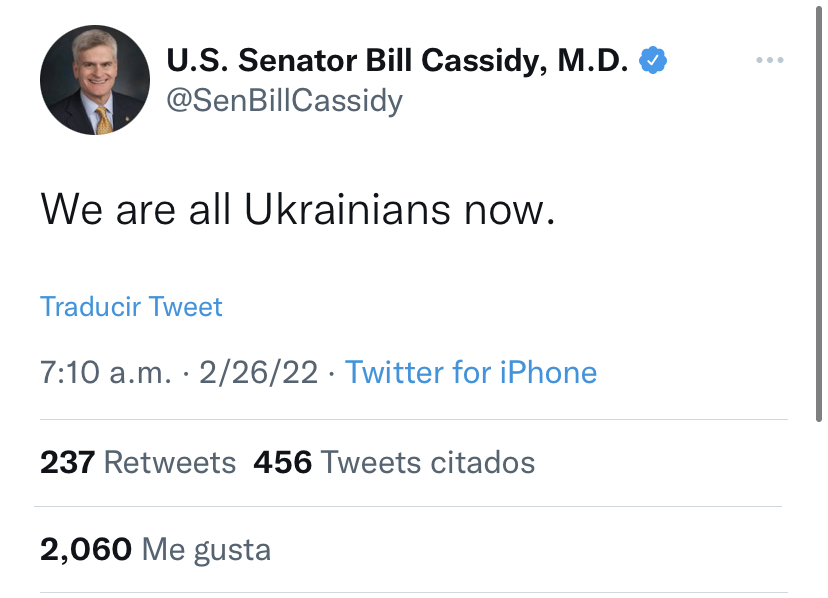Click Traducir Tweet to translate
This screenshot has height=598, width=828.
coord(131,306)
